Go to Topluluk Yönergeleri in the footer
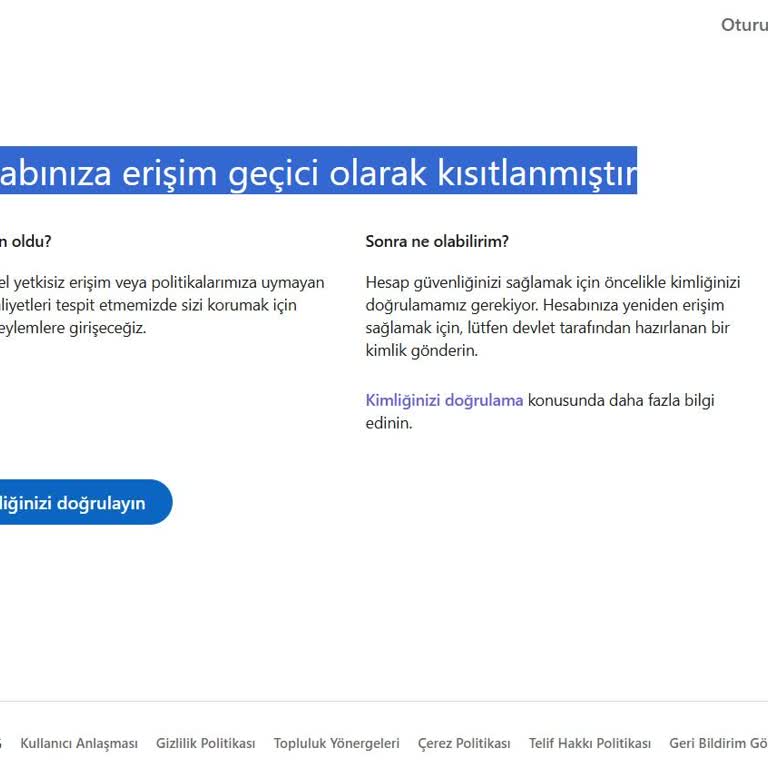The width and height of the screenshot is (768, 768). pos(336,743)
